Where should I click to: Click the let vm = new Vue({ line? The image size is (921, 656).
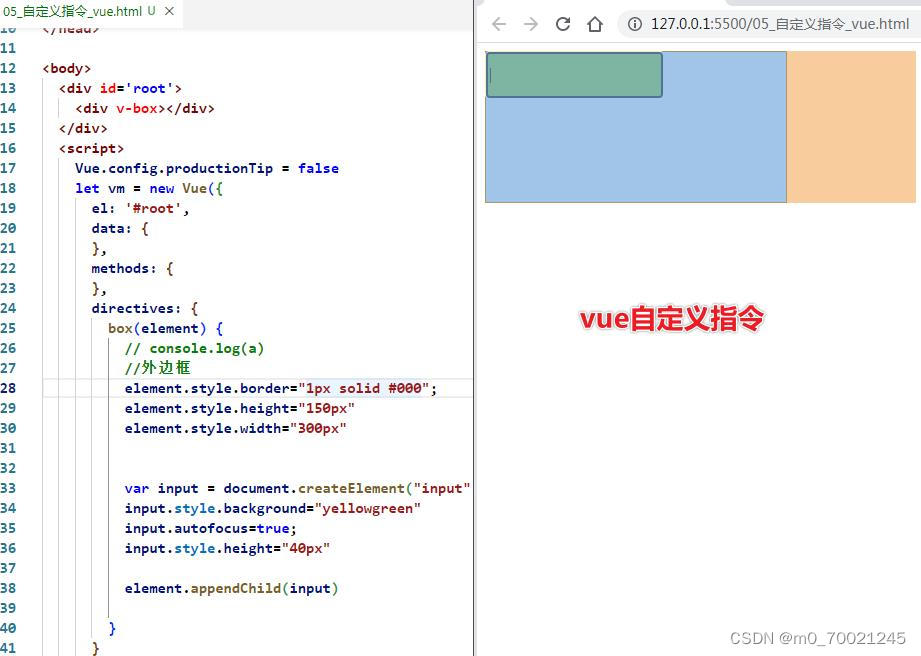tap(149, 189)
